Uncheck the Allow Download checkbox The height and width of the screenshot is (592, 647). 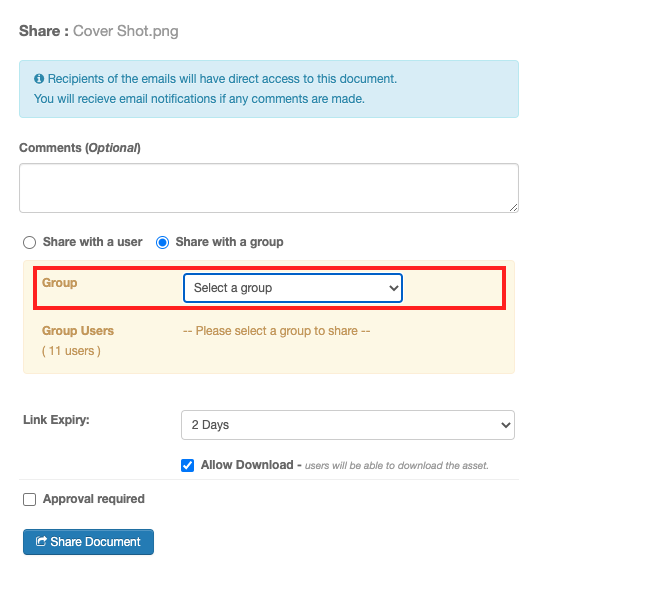187,465
